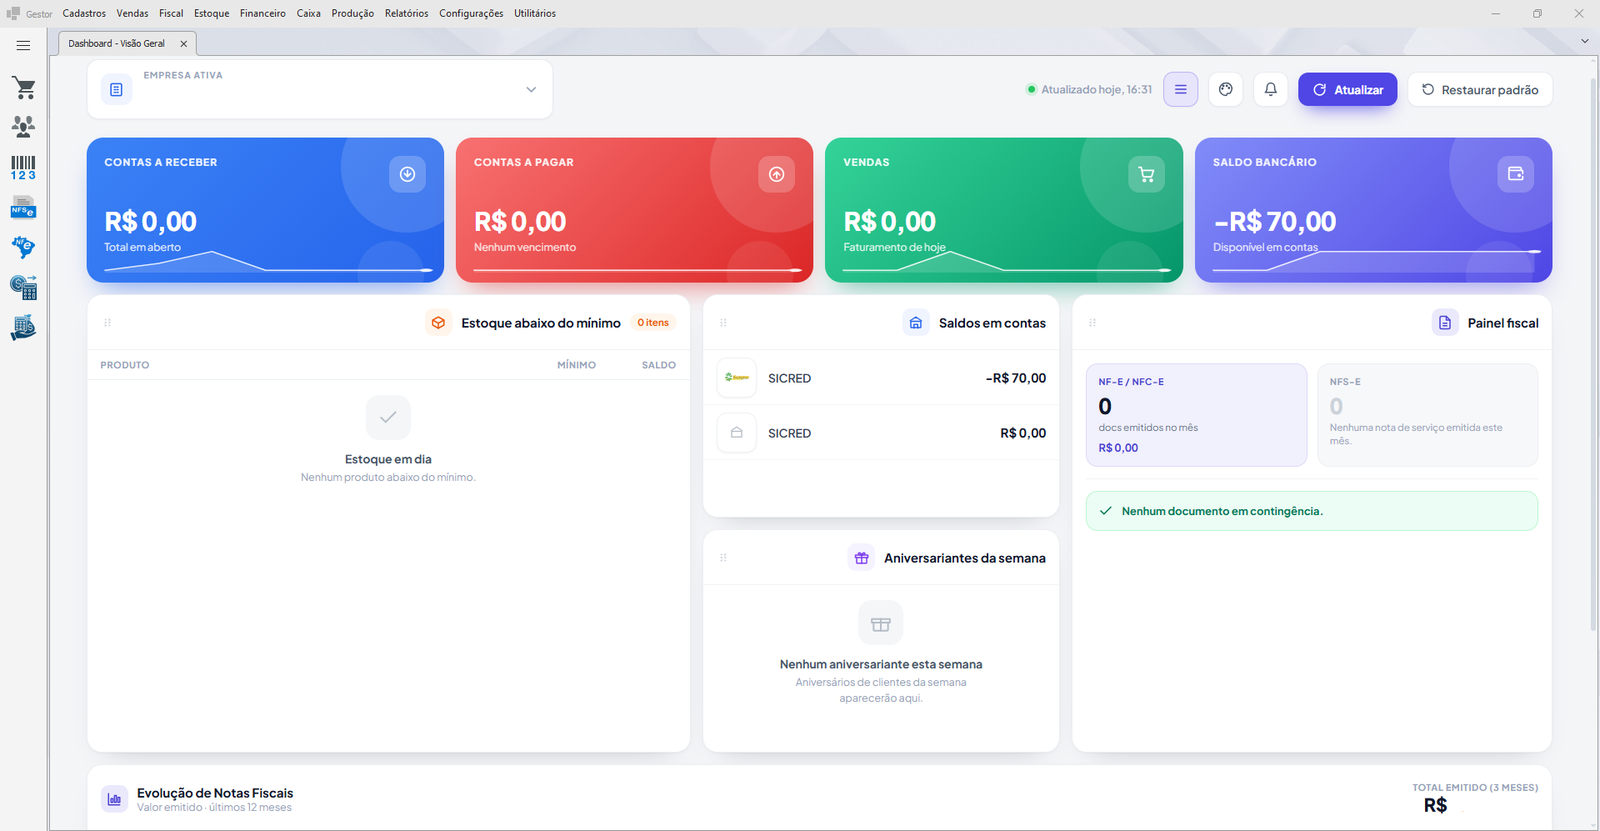
Task: Click the cart icon on the Vendas card
Action: click(1146, 174)
